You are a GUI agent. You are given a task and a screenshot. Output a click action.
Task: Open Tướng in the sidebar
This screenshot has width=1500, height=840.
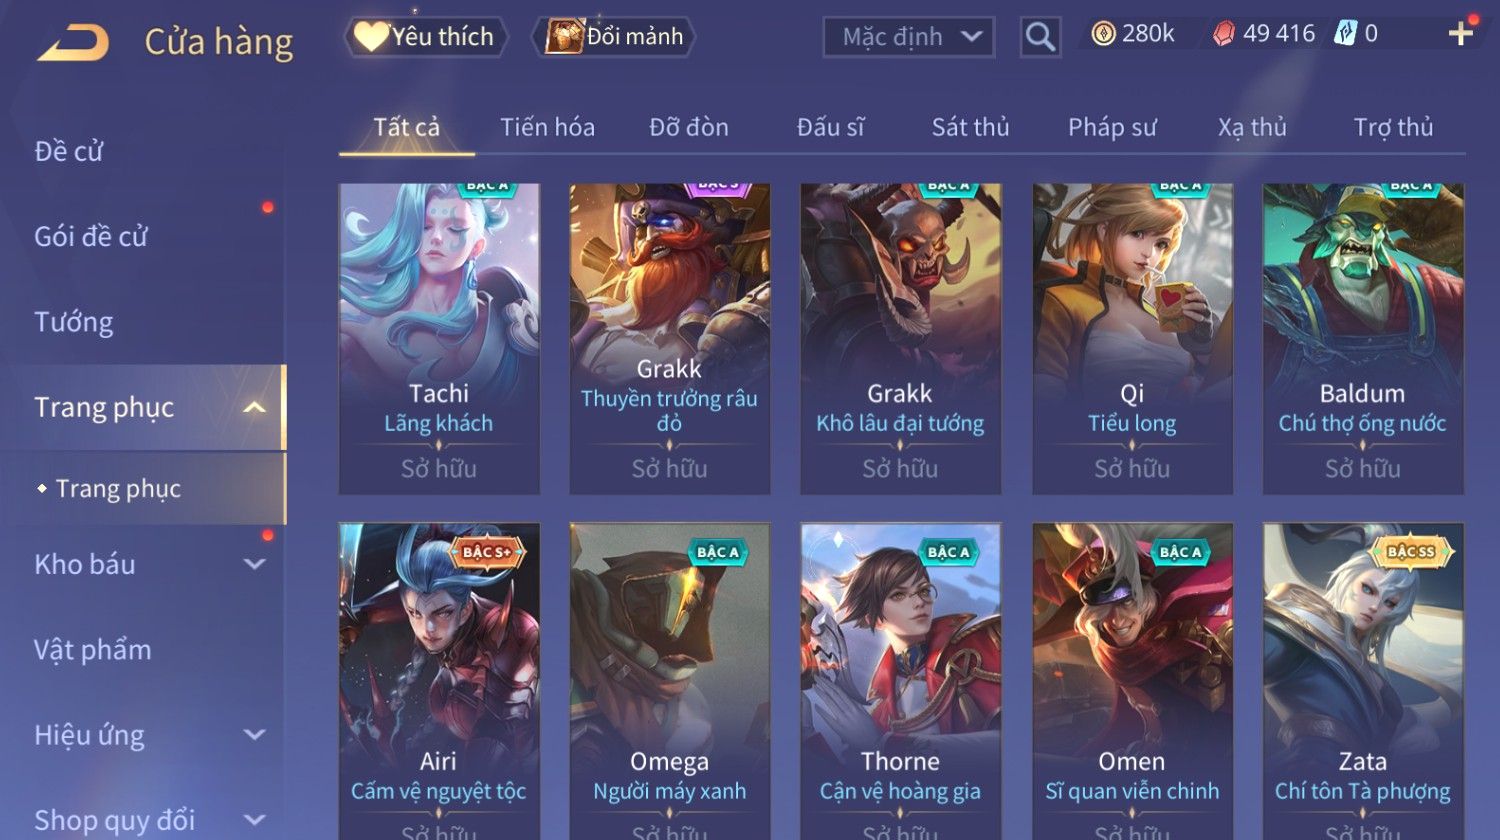74,322
